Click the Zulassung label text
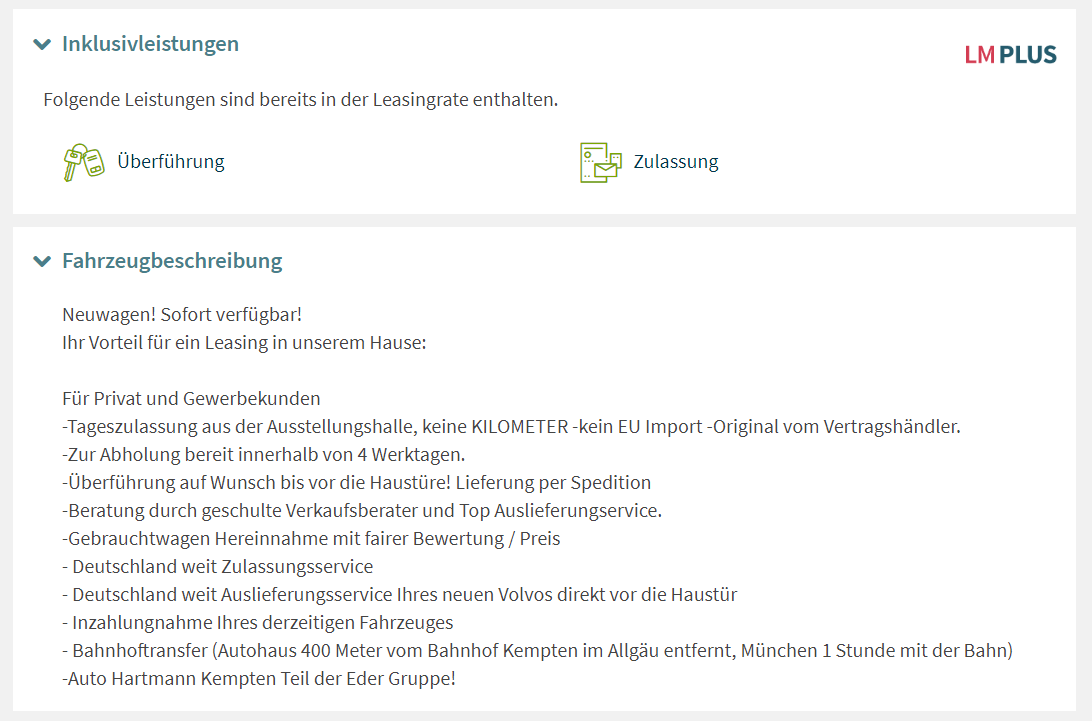The height and width of the screenshot is (721, 1092). point(676,162)
